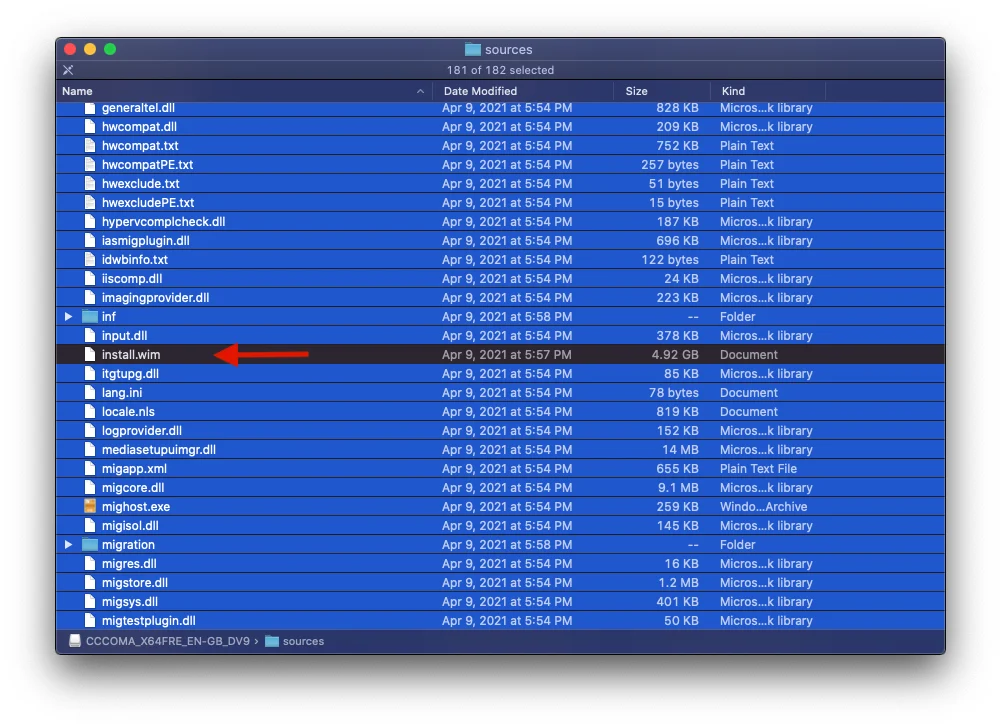Click the install.wim file icon
The height and width of the screenshot is (728, 1001).
pyautogui.click(x=90, y=355)
